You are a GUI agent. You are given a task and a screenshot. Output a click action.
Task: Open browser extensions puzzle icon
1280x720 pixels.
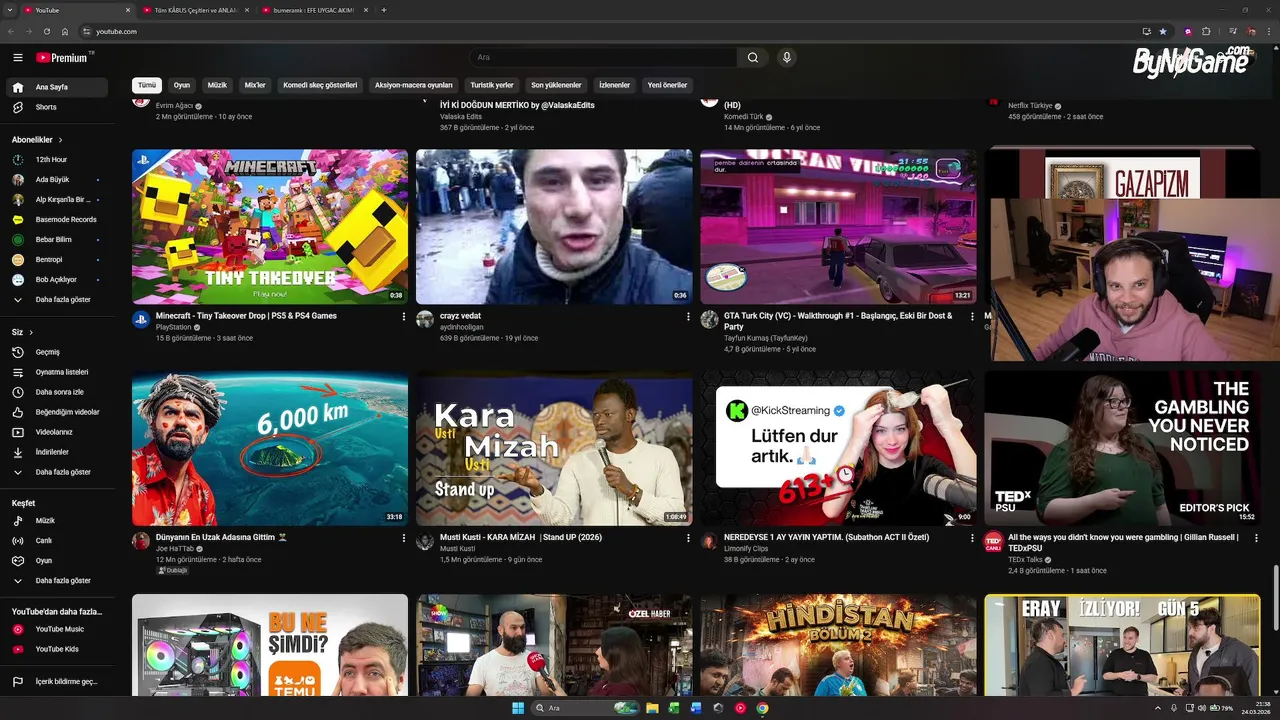pos(1206,31)
